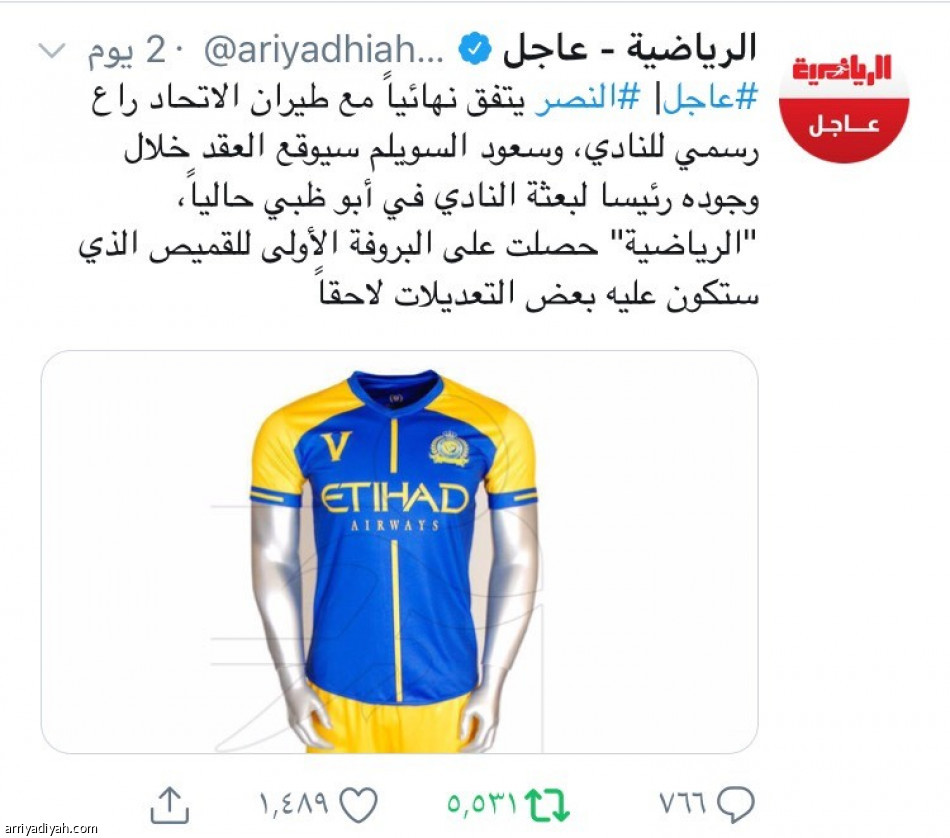950x838 pixels.
Task: Click the retweet count ٥,٥٣١
Action: pyautogui.click(x=482, y=805)
